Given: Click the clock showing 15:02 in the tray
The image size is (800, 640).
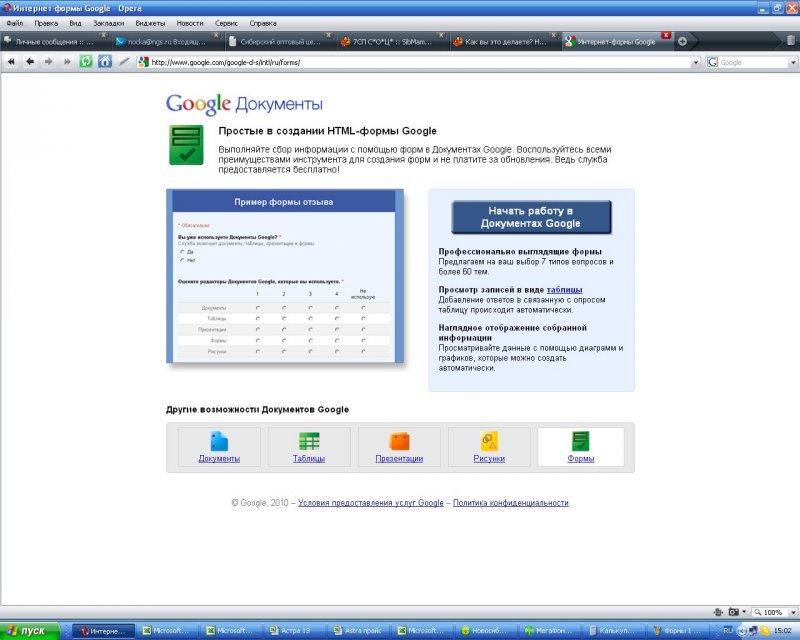Looking at the screenshot, I should 783,630.
